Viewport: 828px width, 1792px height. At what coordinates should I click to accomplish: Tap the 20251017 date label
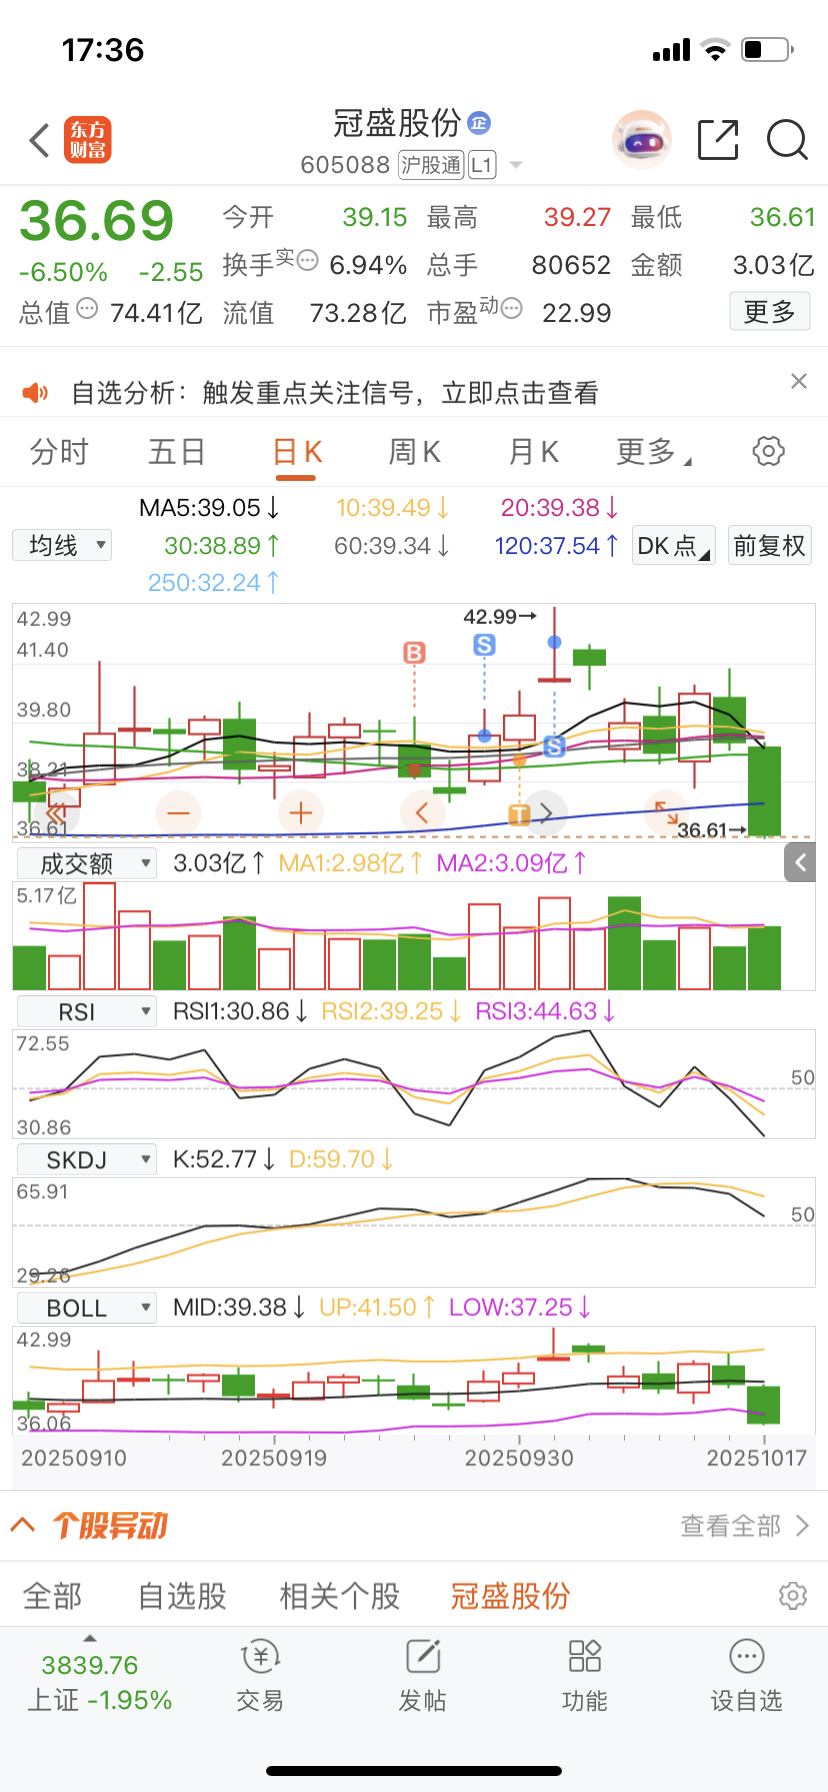click(757, 1458)
